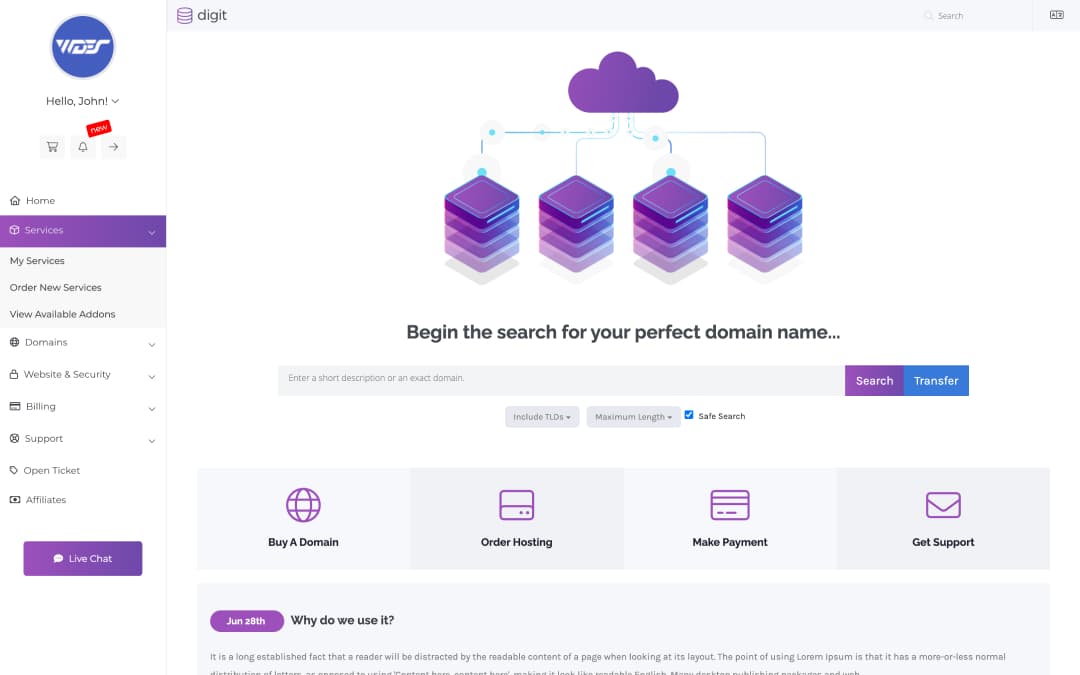Click the magnifier icon in top search

928,16
